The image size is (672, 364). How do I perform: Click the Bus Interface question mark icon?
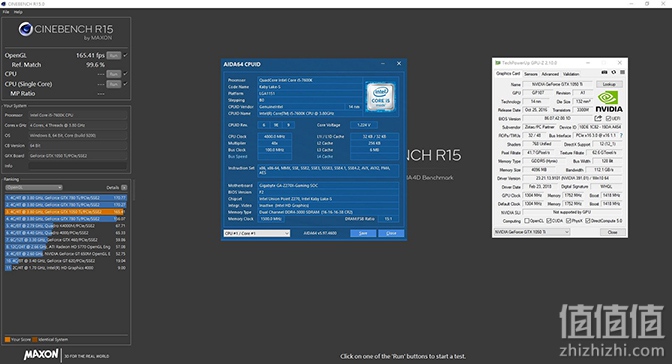(x=621, y=135)
